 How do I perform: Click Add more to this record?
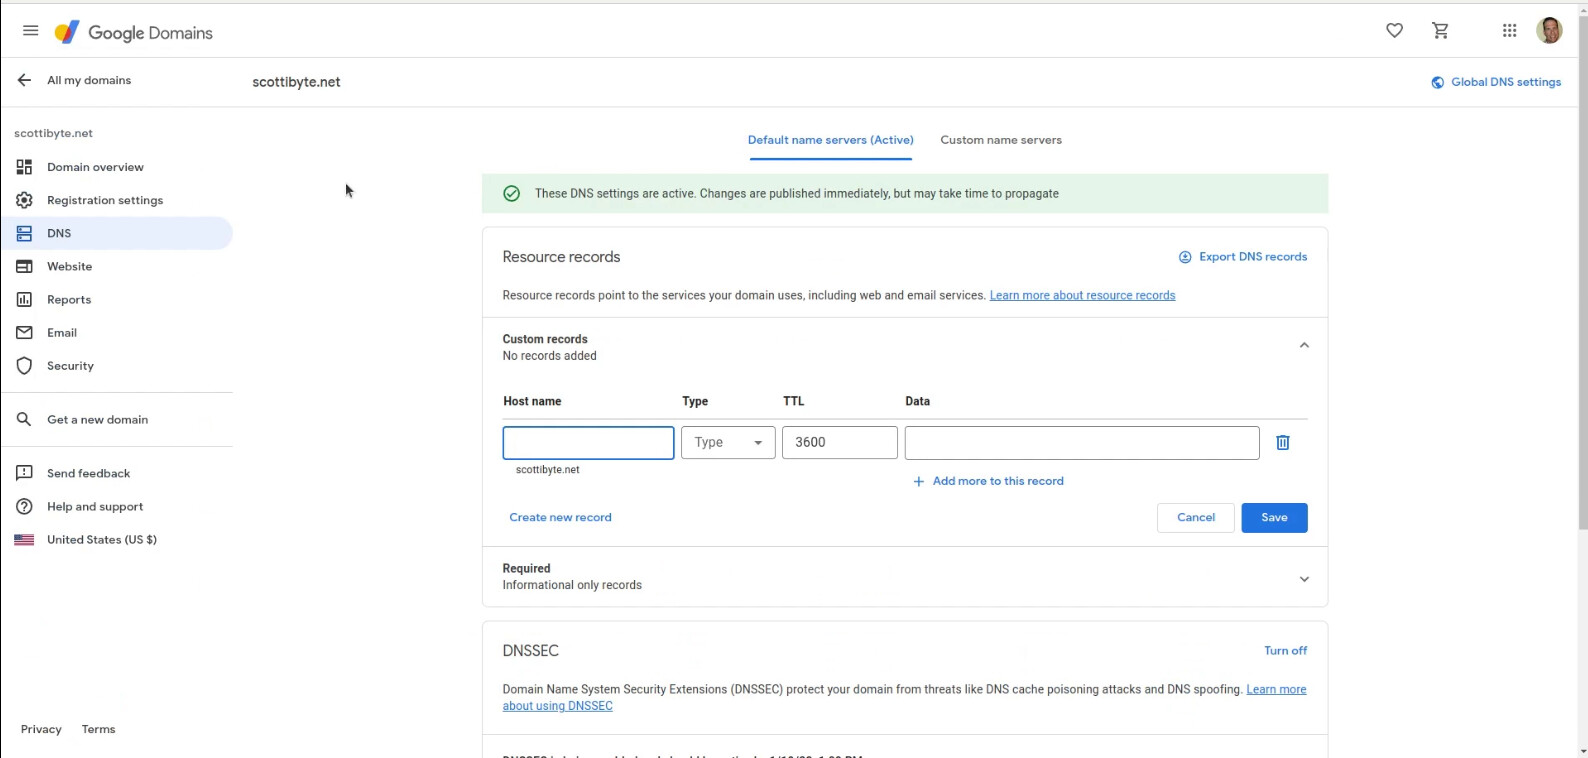click(x=998, y=481)
